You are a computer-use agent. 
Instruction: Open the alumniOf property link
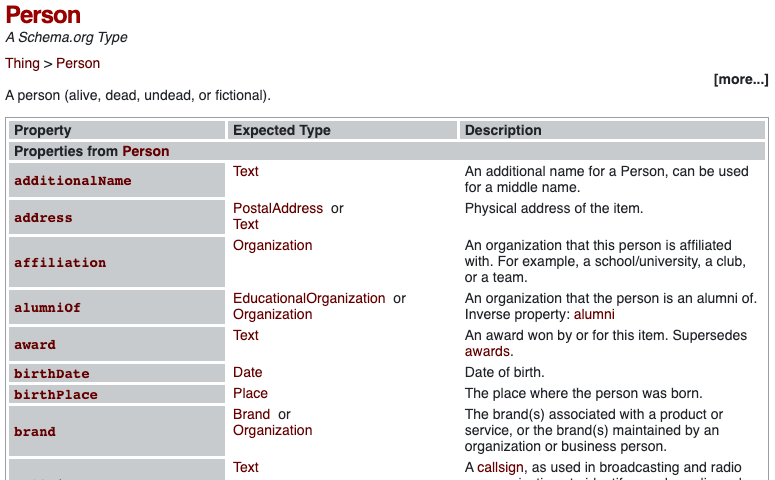(47, 308)
